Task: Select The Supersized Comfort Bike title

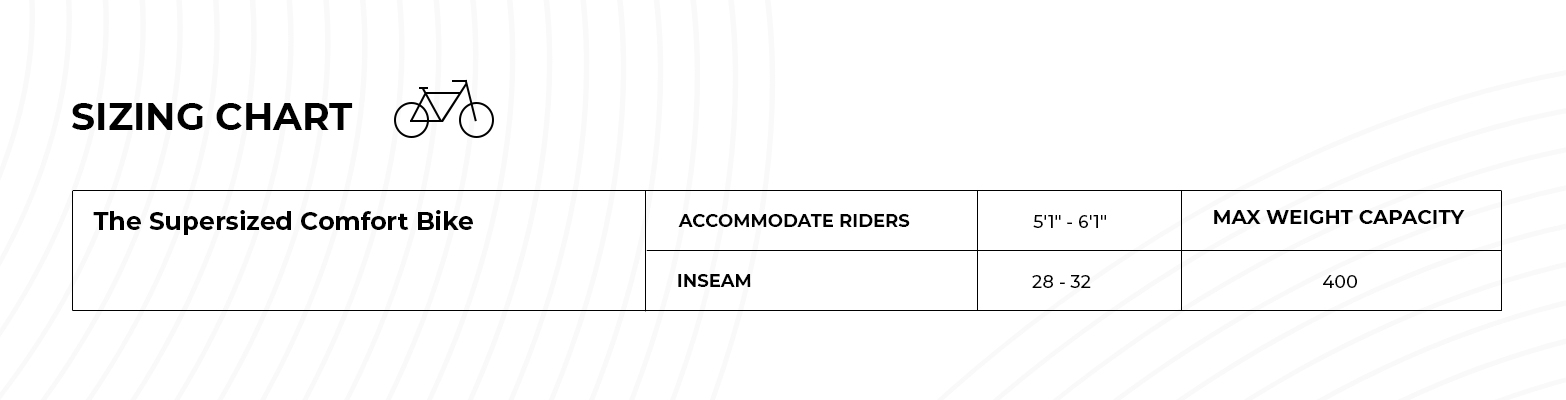Action: [x=283, y=222]
